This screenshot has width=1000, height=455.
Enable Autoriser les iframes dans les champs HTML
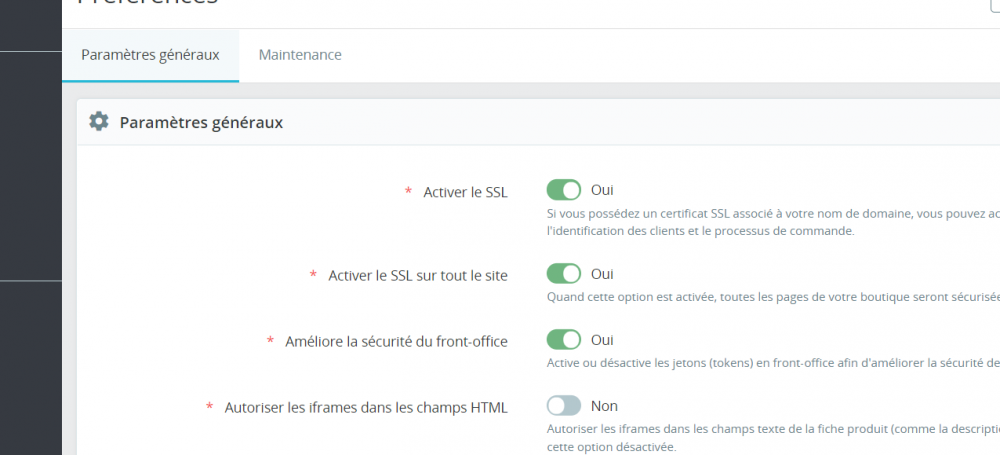coord(564,406)
